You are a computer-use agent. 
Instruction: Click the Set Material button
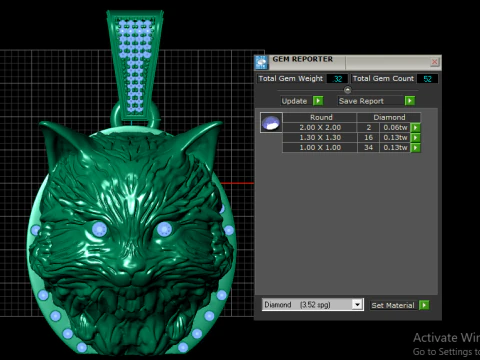393,305
